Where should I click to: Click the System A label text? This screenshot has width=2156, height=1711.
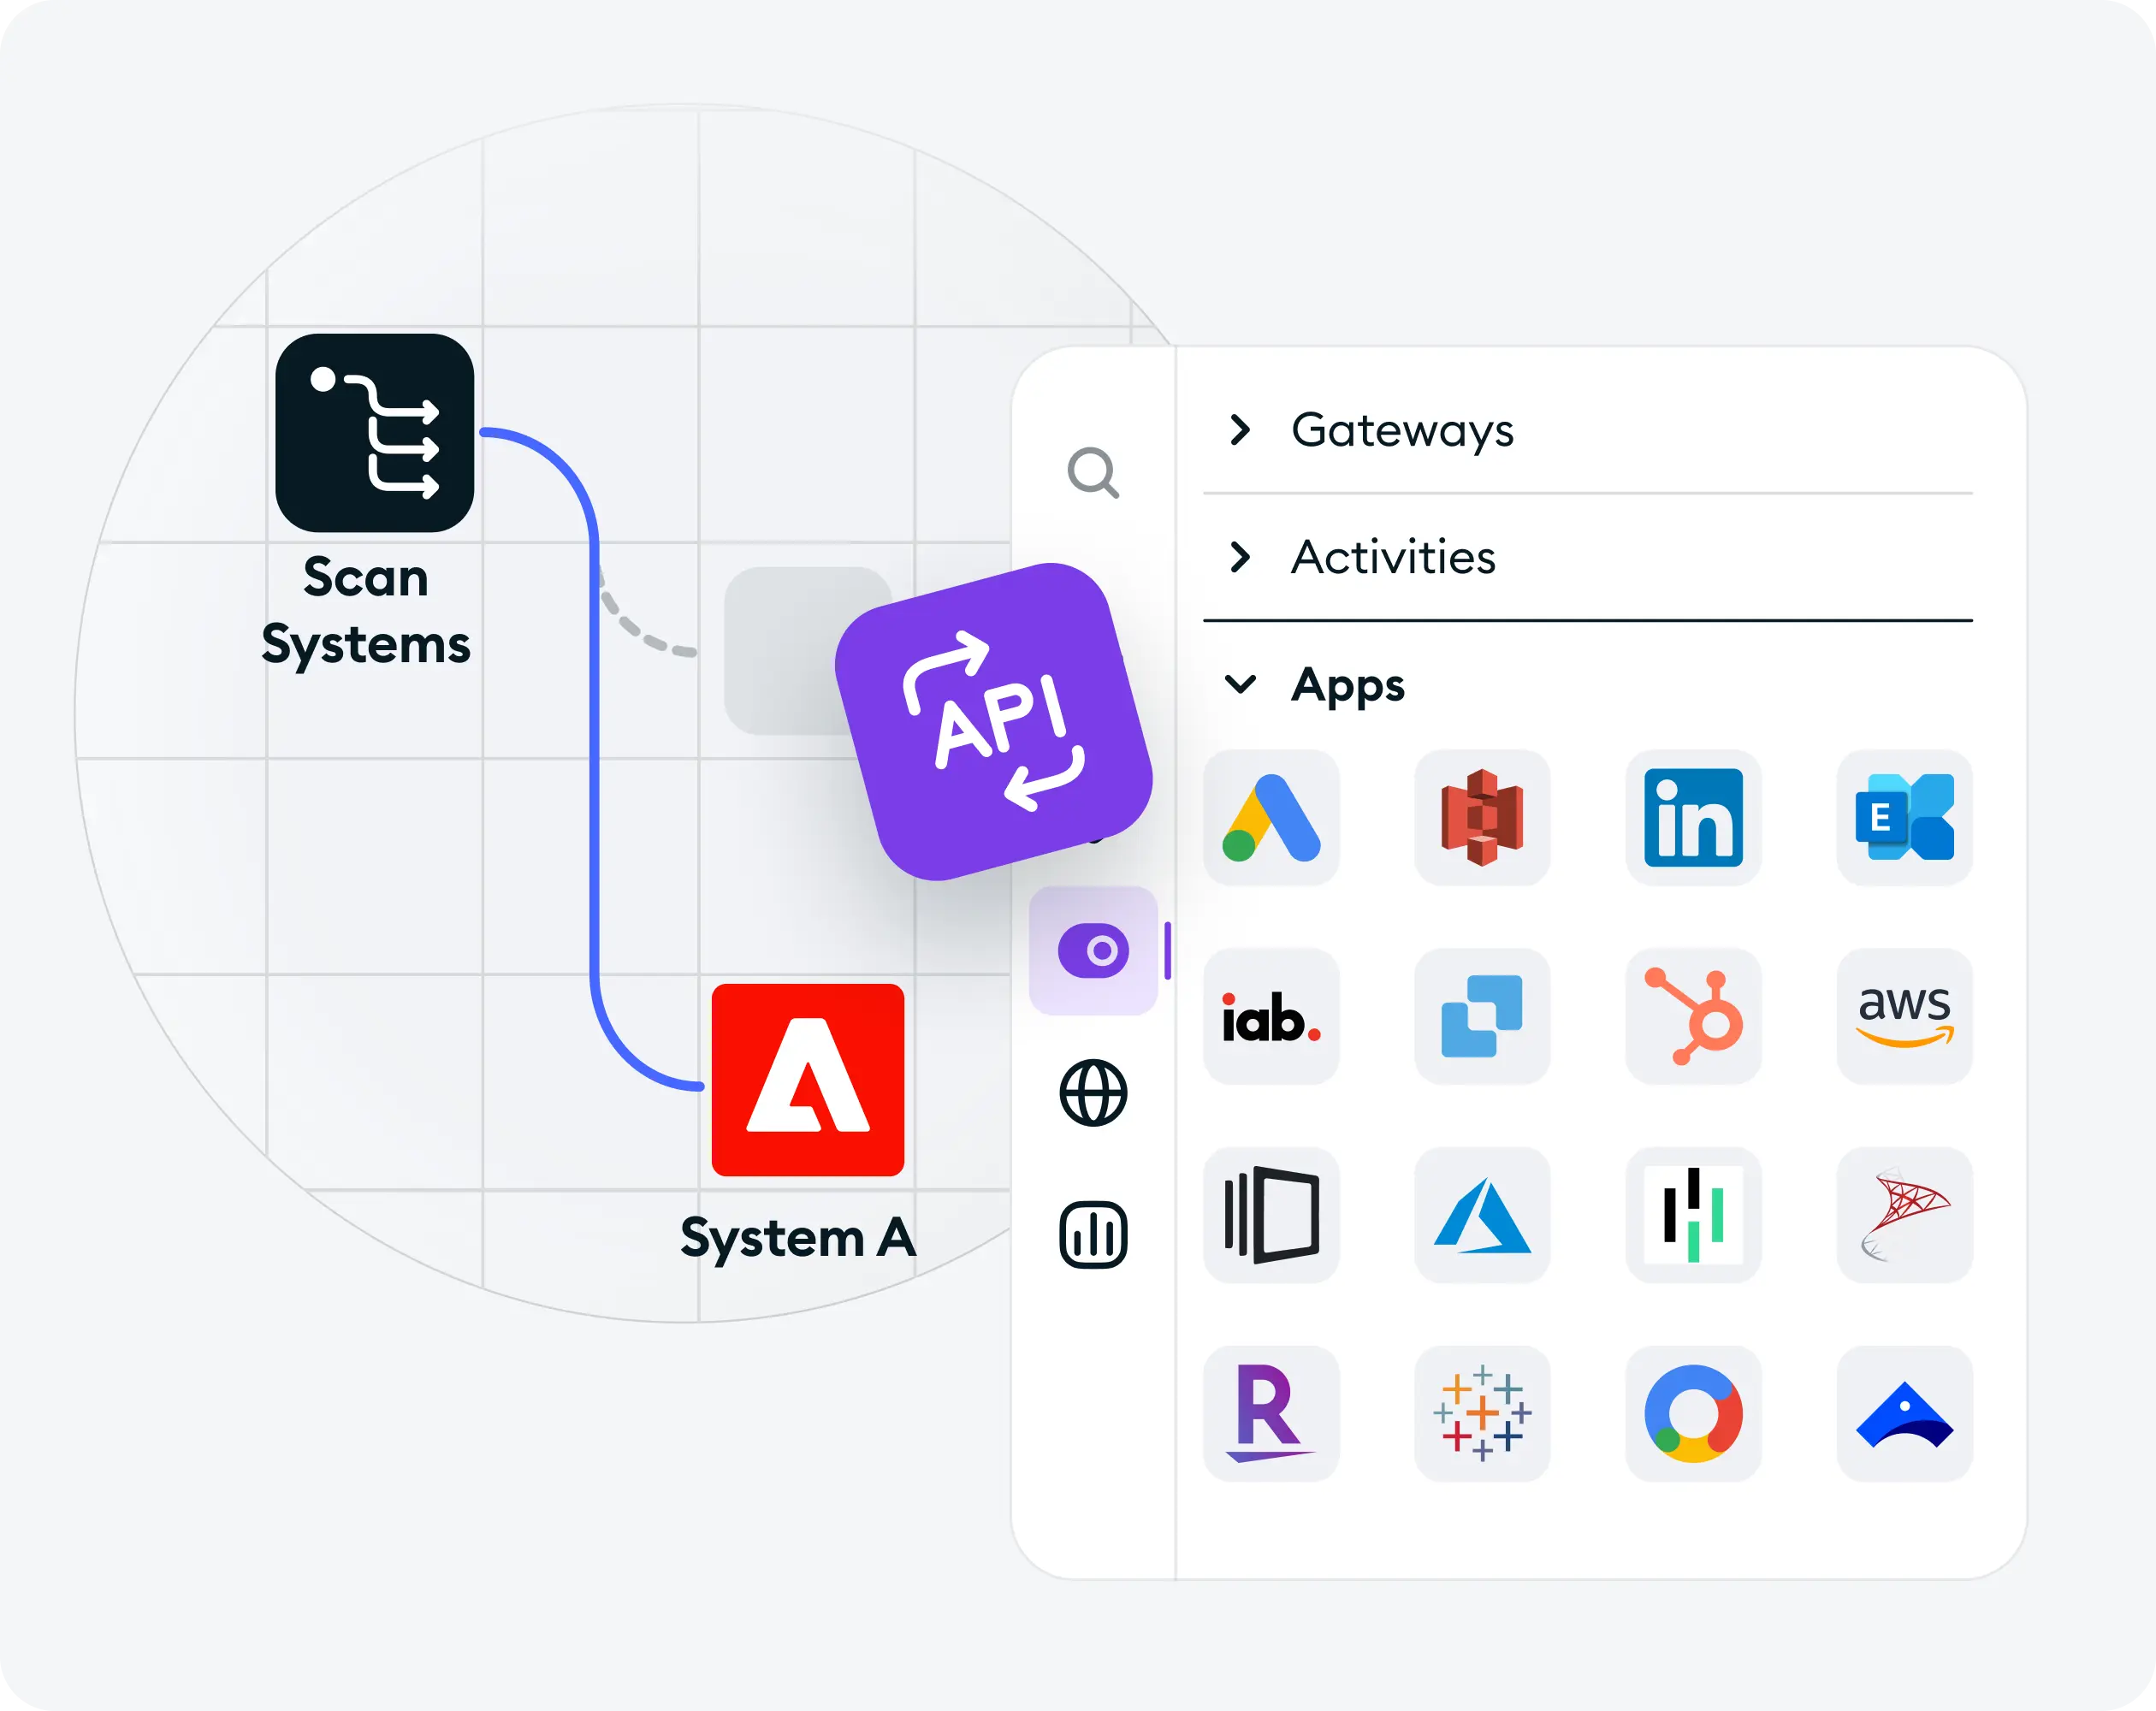798,1239
